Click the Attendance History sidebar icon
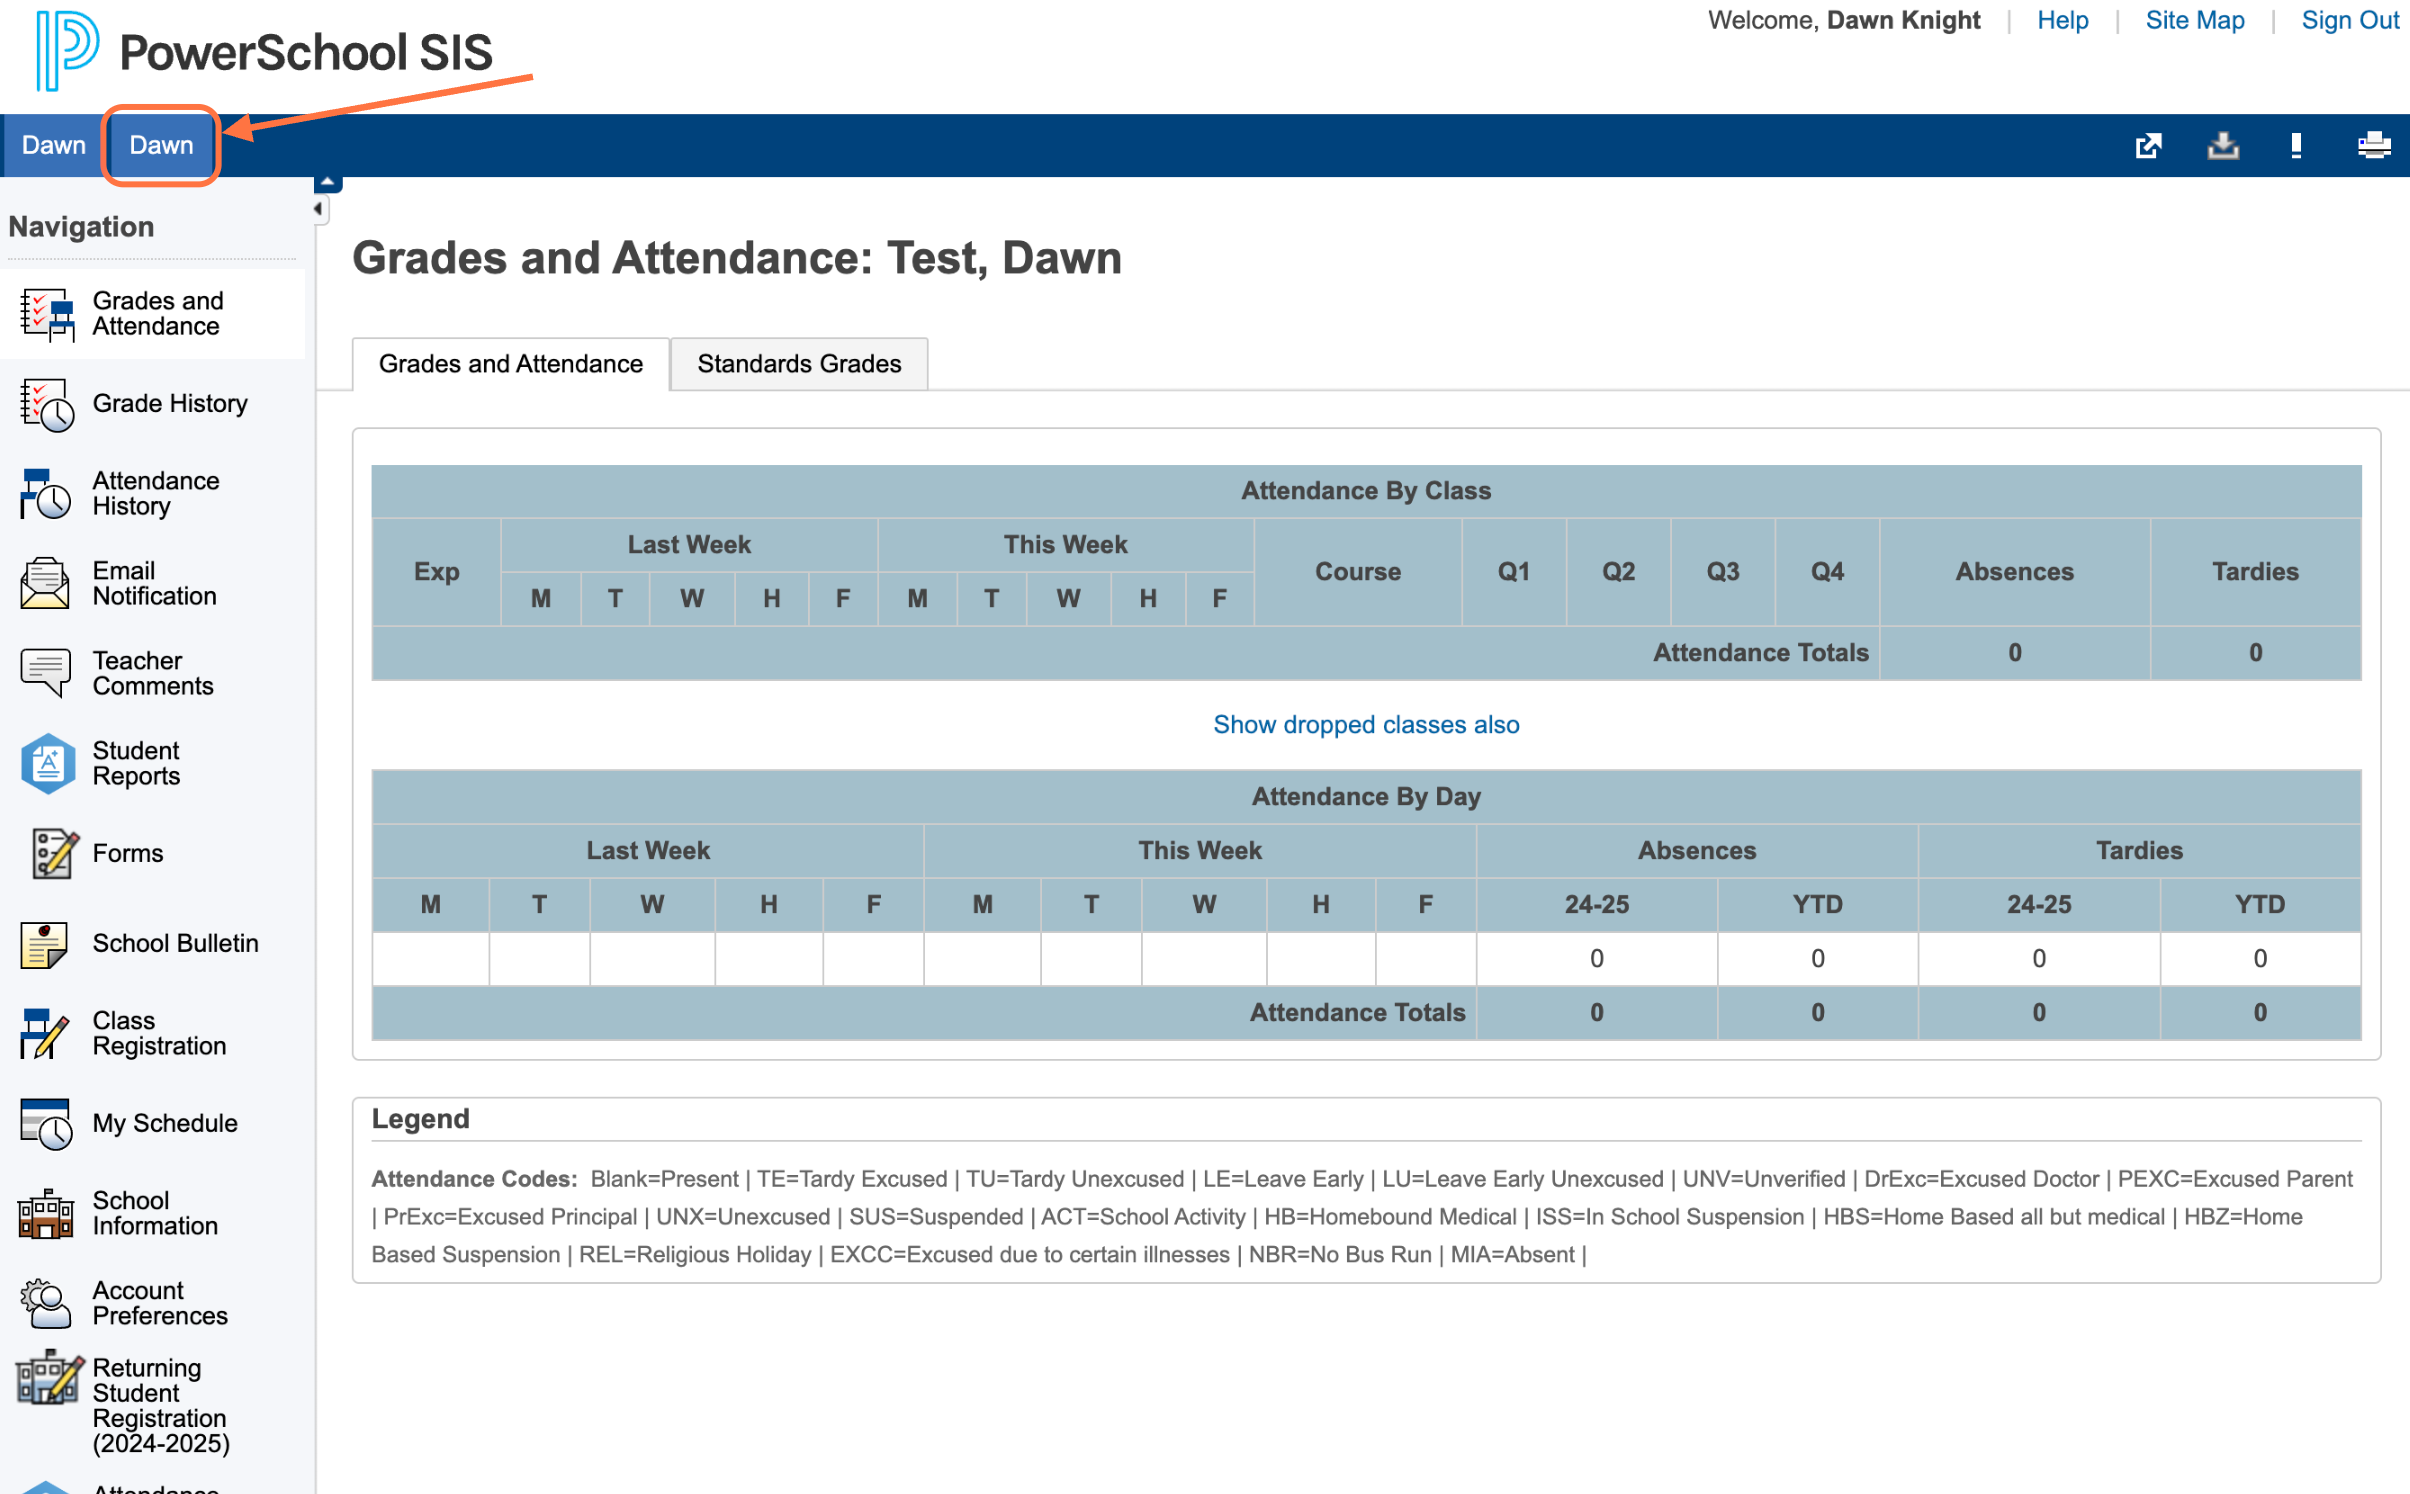Viewport: 2410px width, 1494px height. pos(46,494)
